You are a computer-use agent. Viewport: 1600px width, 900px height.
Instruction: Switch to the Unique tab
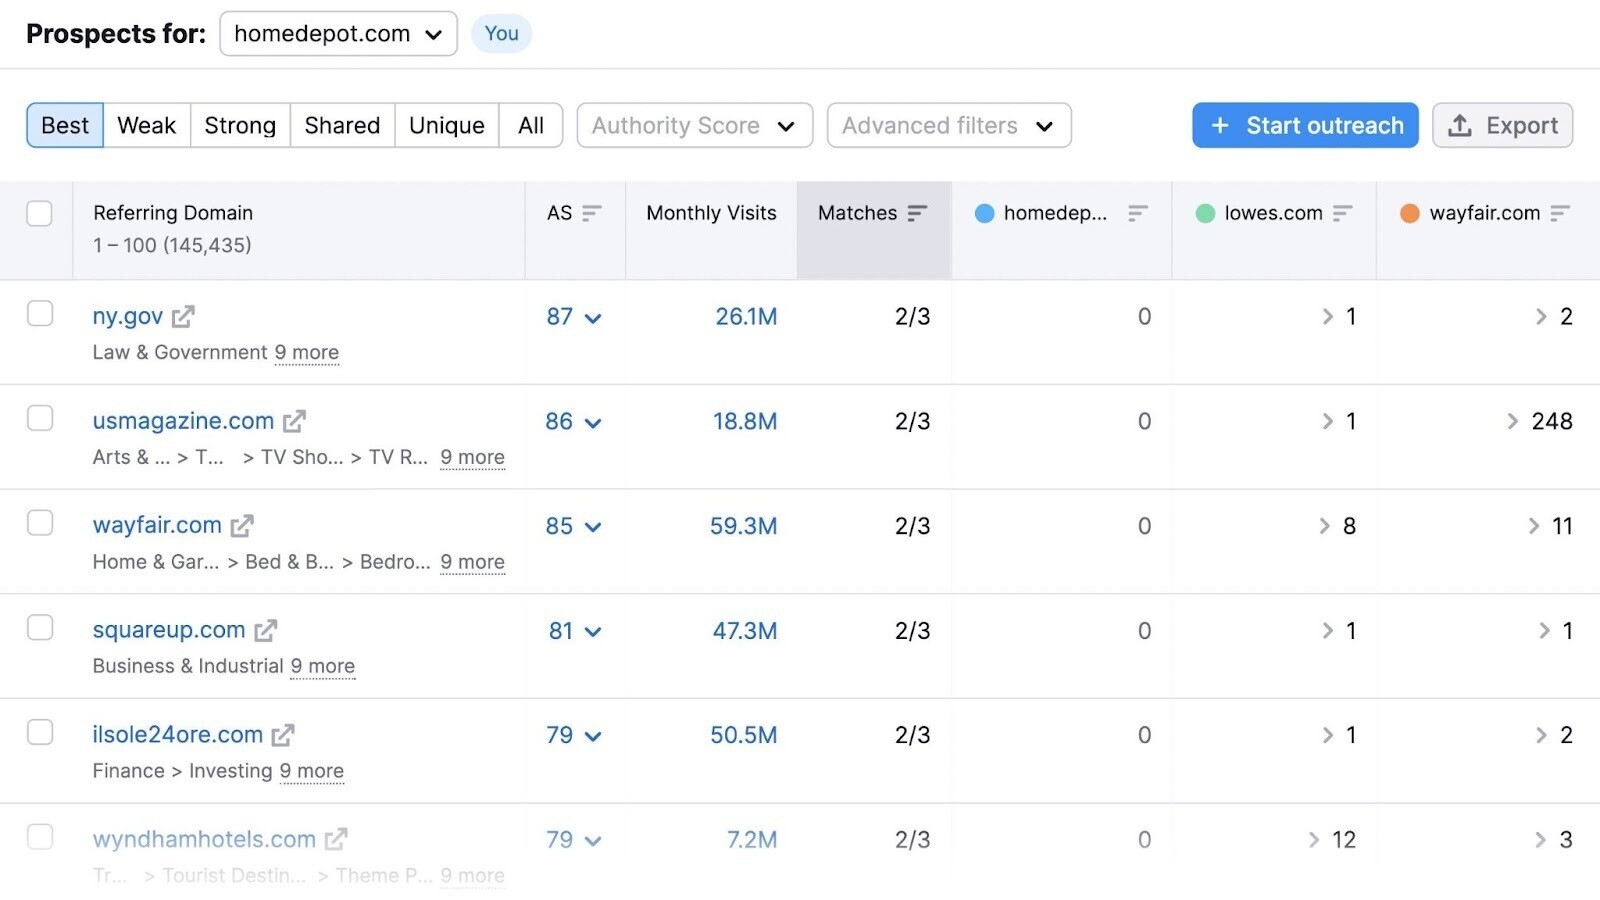447,126
